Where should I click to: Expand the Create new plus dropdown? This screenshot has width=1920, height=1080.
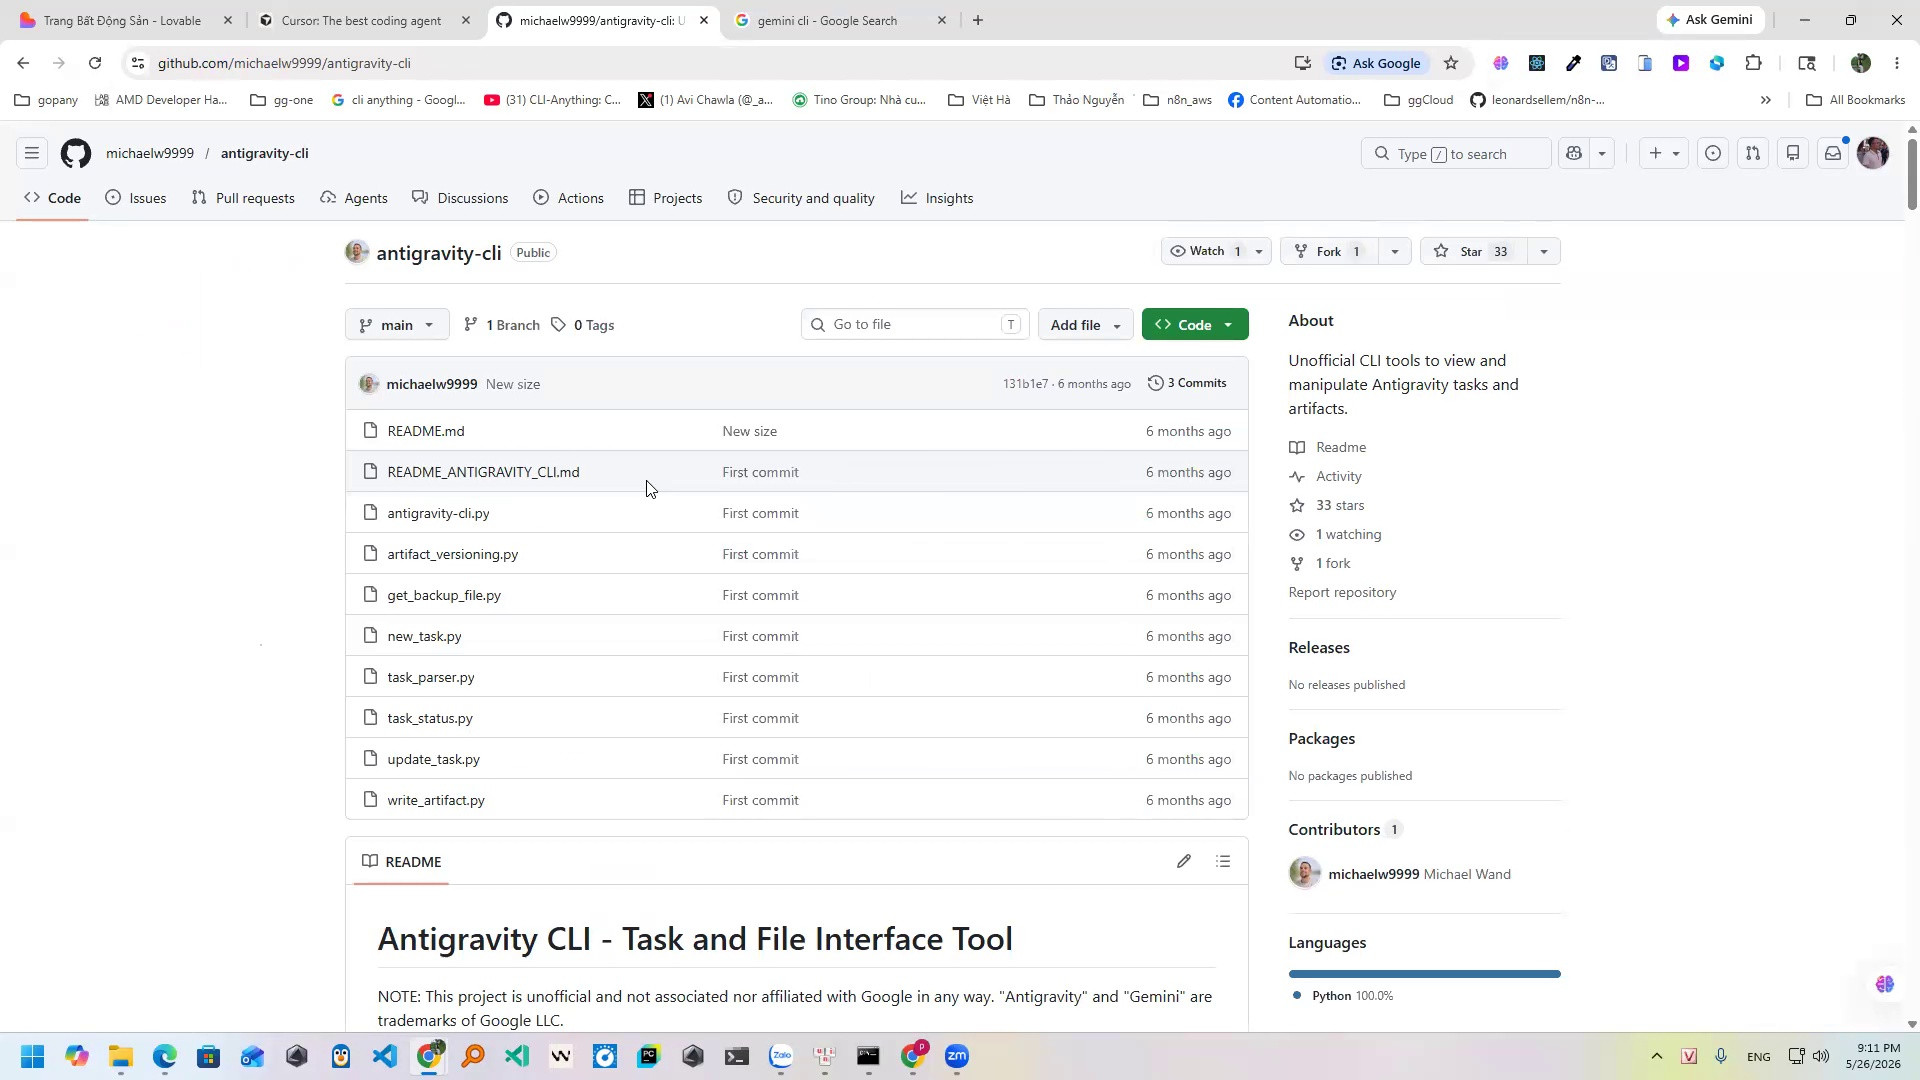(1664, 154)
